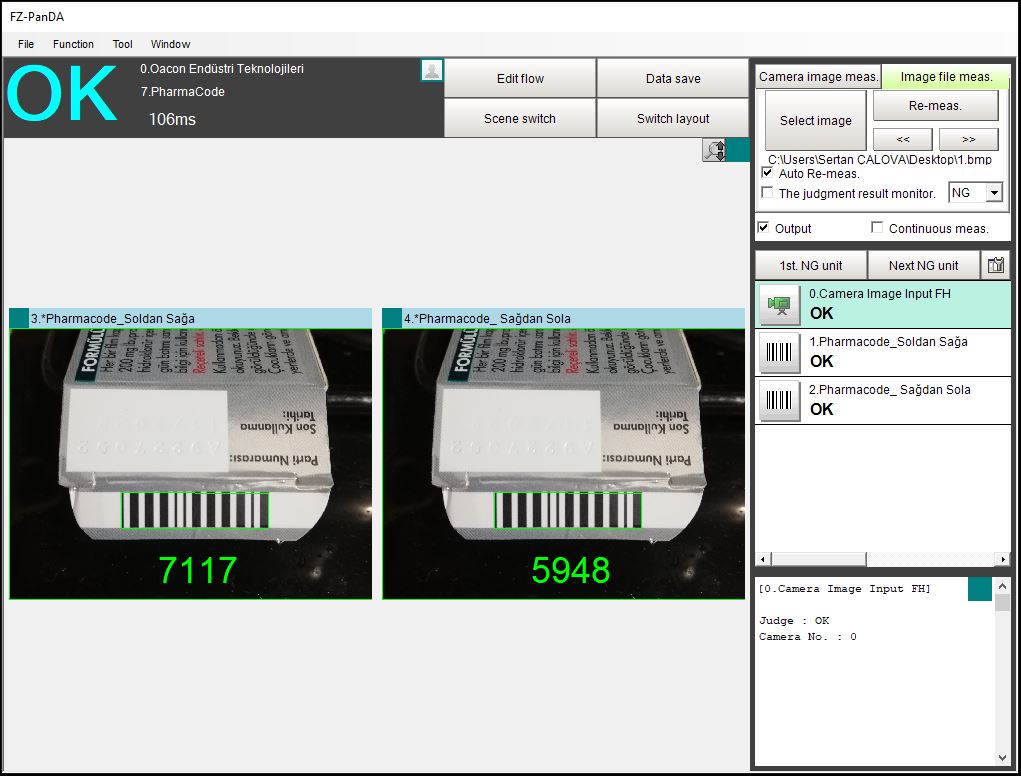Click barcode icon of 2.Pharmacode_ Sağdan Sola
The image size is (1021, 776).
pos(779,400)
